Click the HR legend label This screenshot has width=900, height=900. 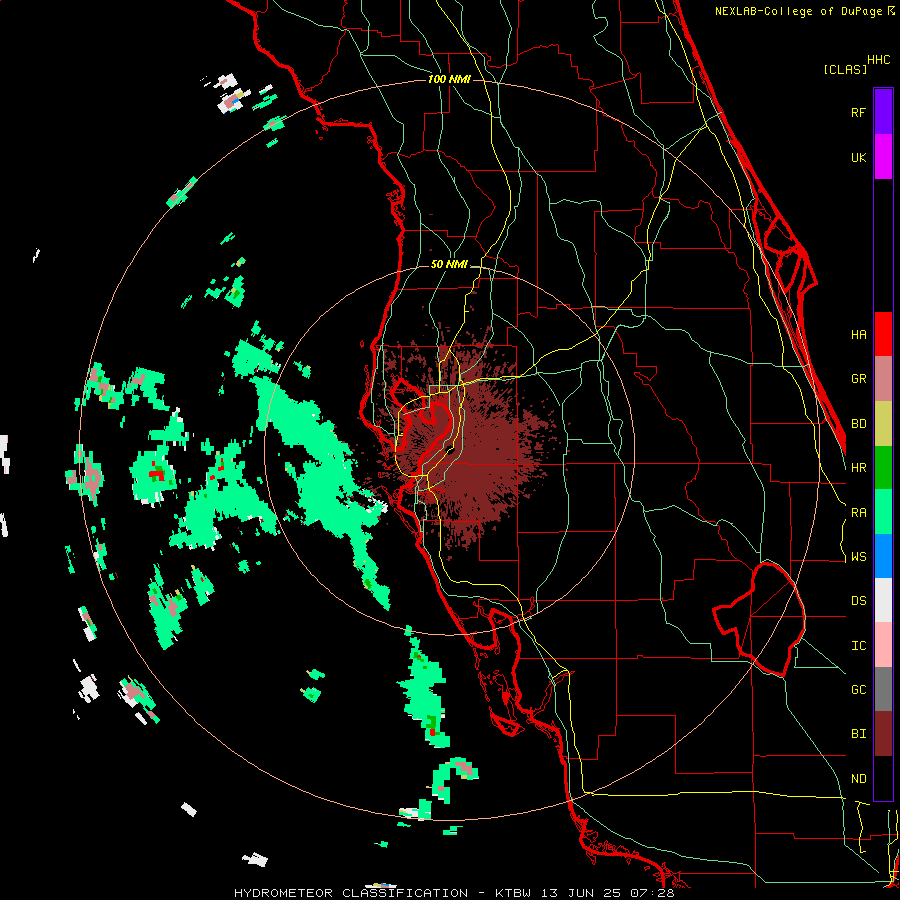click(x=858, y=468)
